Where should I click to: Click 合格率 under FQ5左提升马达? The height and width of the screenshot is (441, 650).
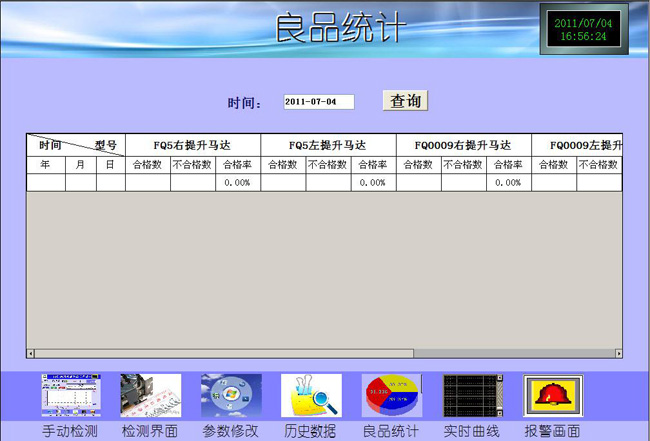tap(374, 165)
